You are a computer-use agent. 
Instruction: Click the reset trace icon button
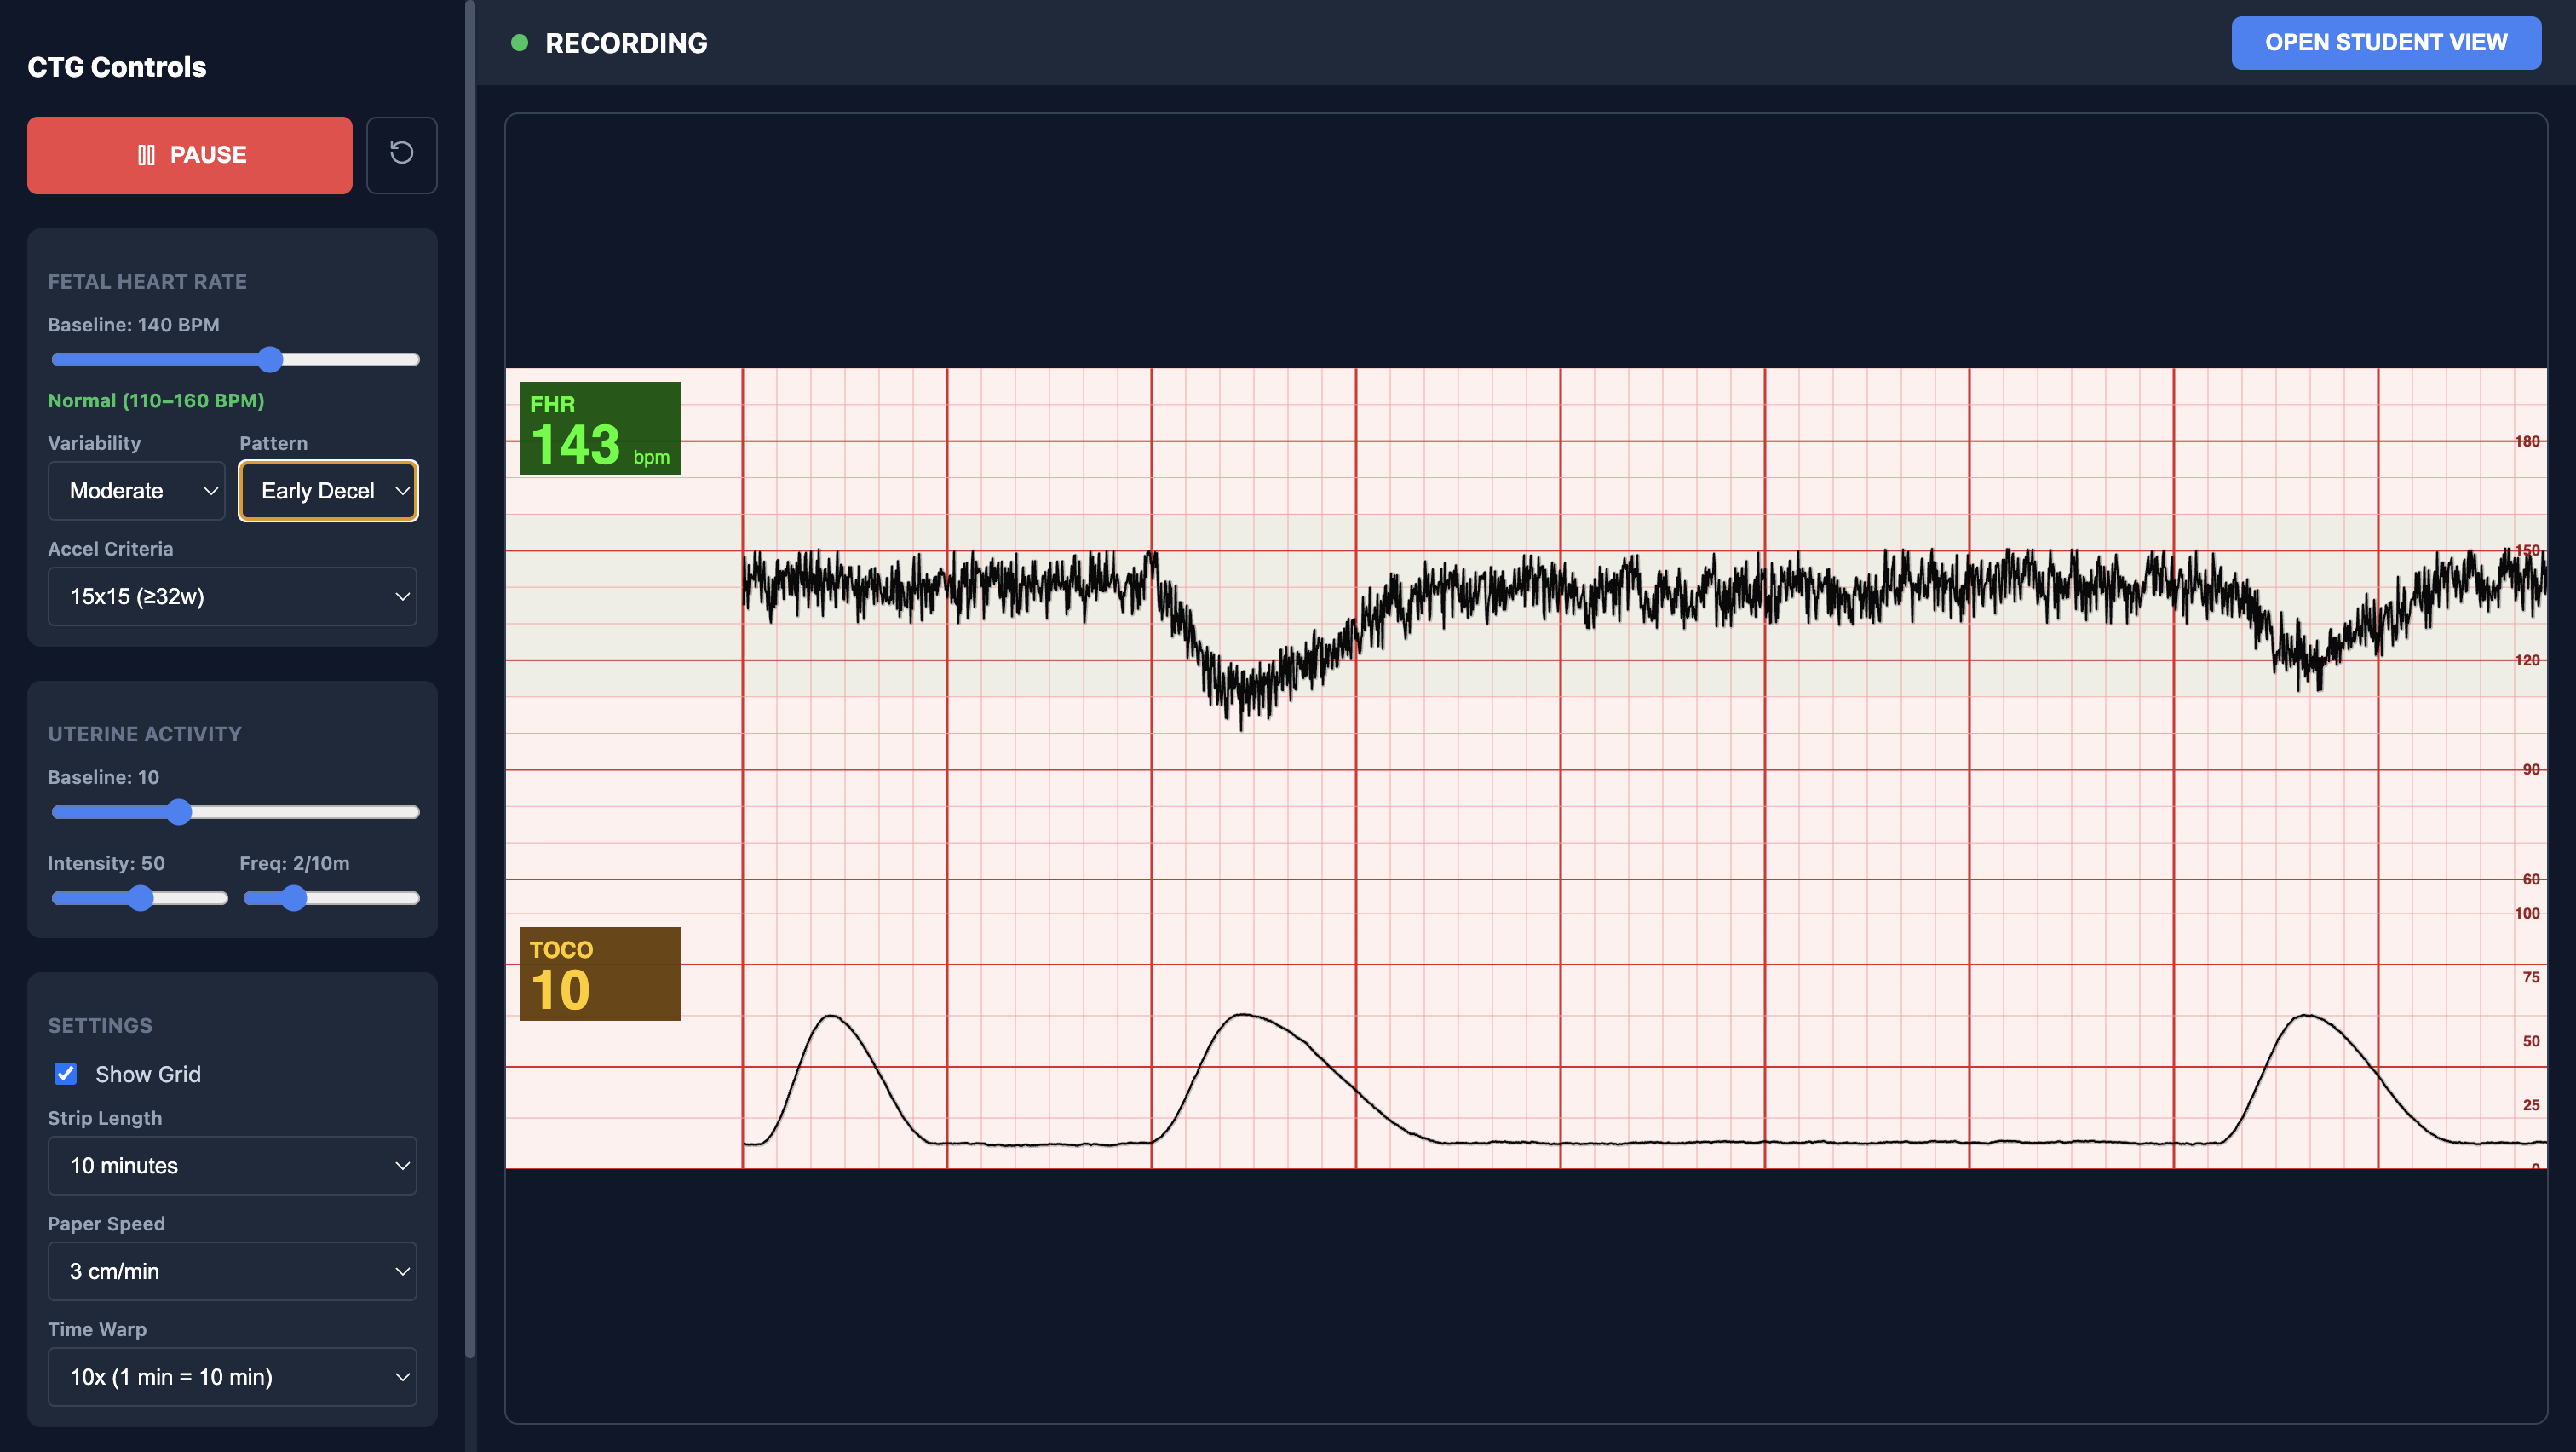click(x=402, y=155)
